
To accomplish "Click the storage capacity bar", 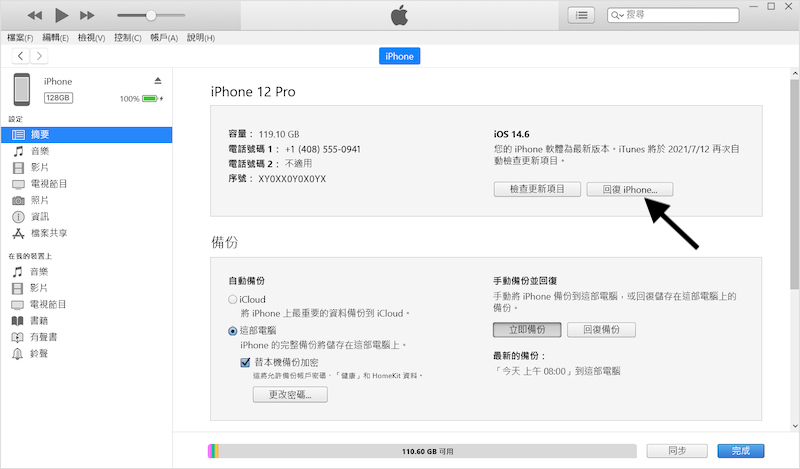I will [x=422, y=451].
